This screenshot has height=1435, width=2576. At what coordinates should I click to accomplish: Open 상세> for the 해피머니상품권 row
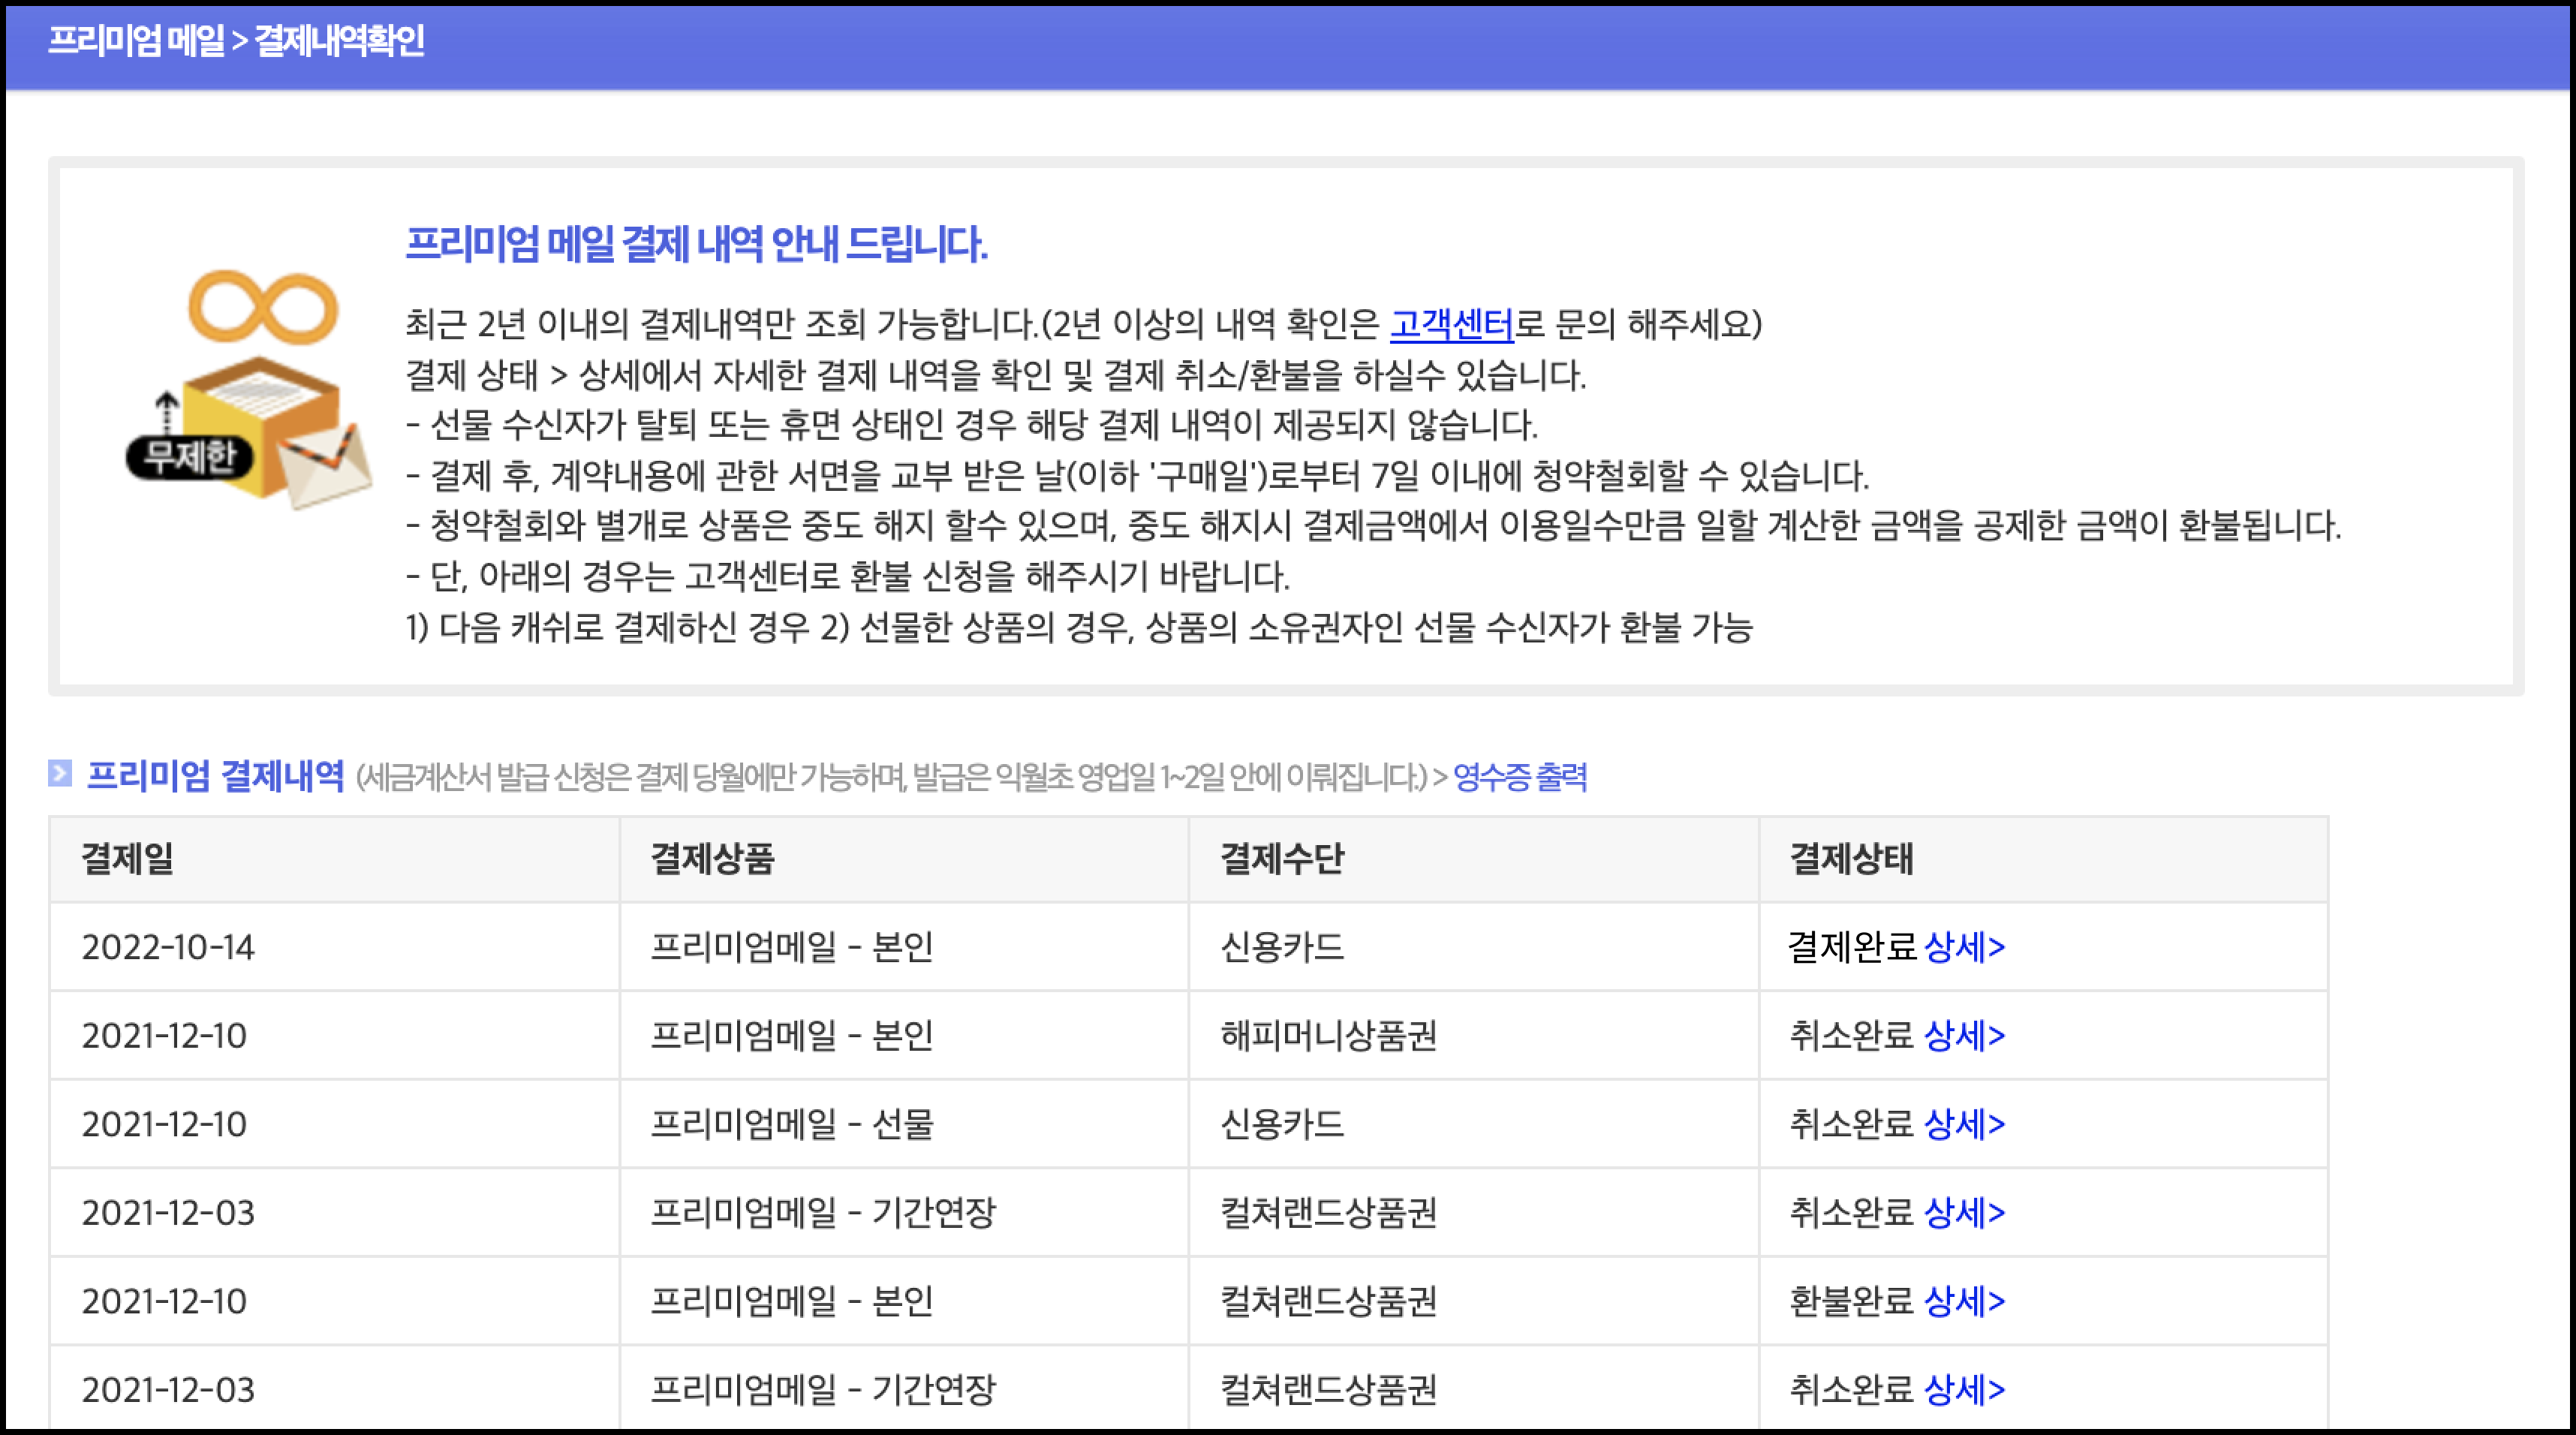point(1964,1036)
